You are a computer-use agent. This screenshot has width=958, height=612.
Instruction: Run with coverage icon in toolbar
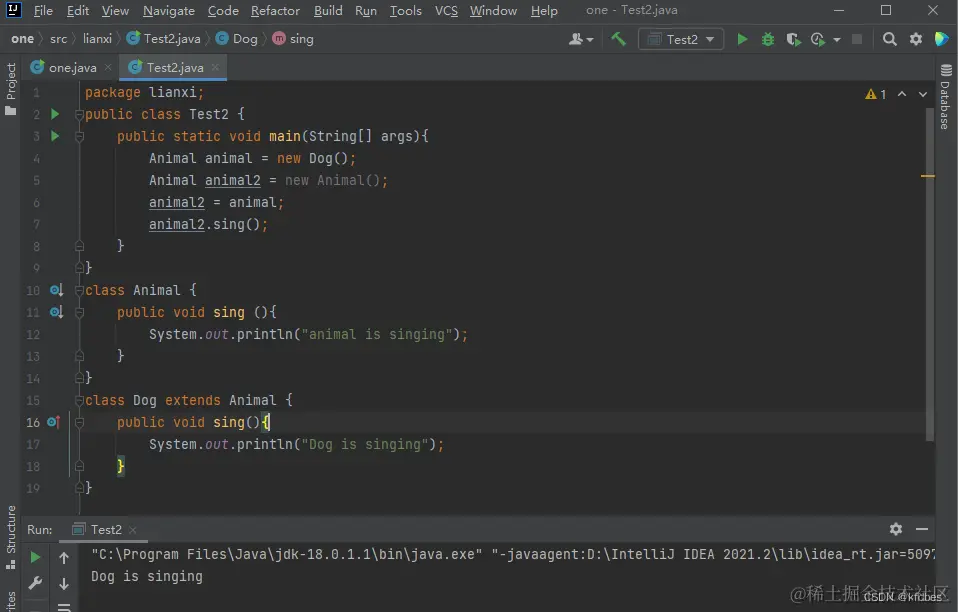[793, 39]
